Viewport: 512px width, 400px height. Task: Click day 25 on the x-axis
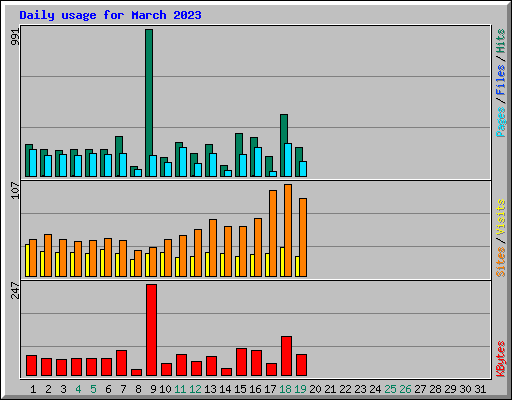pyautogui.click(x=390, y=389)
